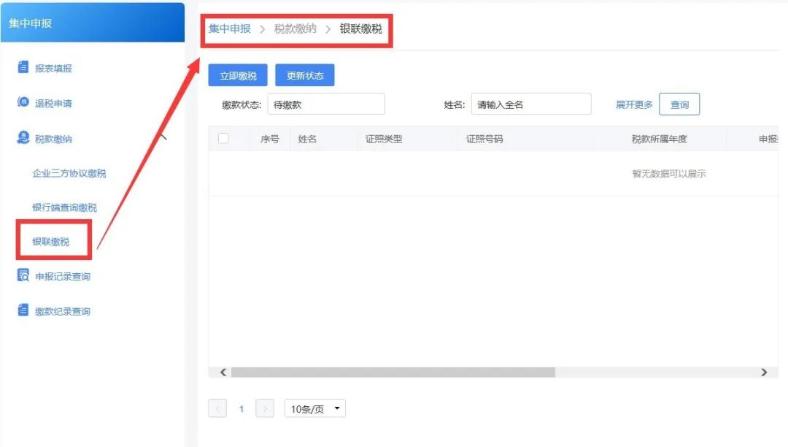Click the scrollbar right arrow icon

[x=764, y=372]
